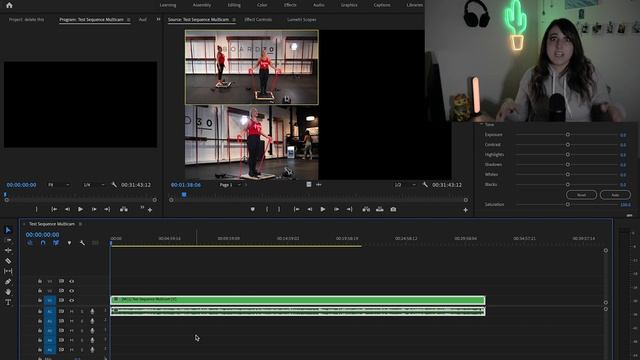
Task: Toggle A1 track targeting
Action: (50, 311)
